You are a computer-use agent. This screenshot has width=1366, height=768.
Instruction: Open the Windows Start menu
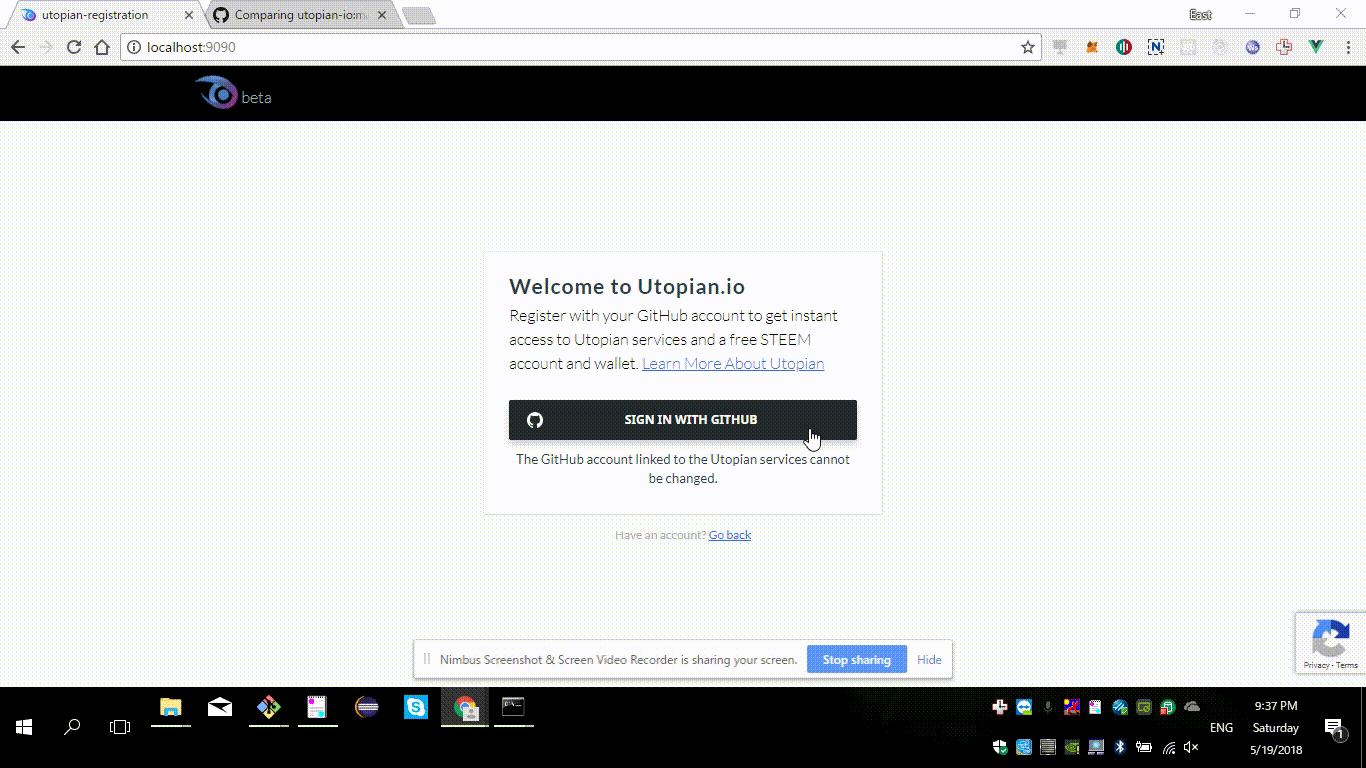(x=24, y=728)
